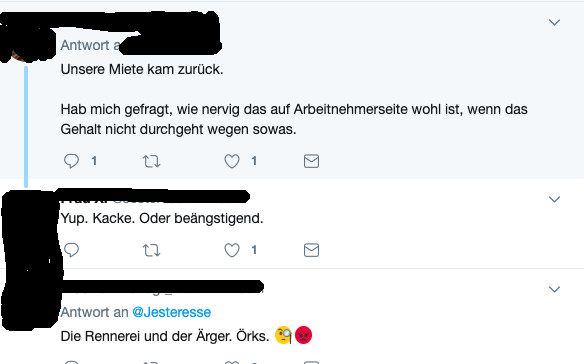
Task: Retweet the 'Yup. Kacke. Oder beängstigend.' tweet
Action: pyautogui.click(x=151, y=250)
